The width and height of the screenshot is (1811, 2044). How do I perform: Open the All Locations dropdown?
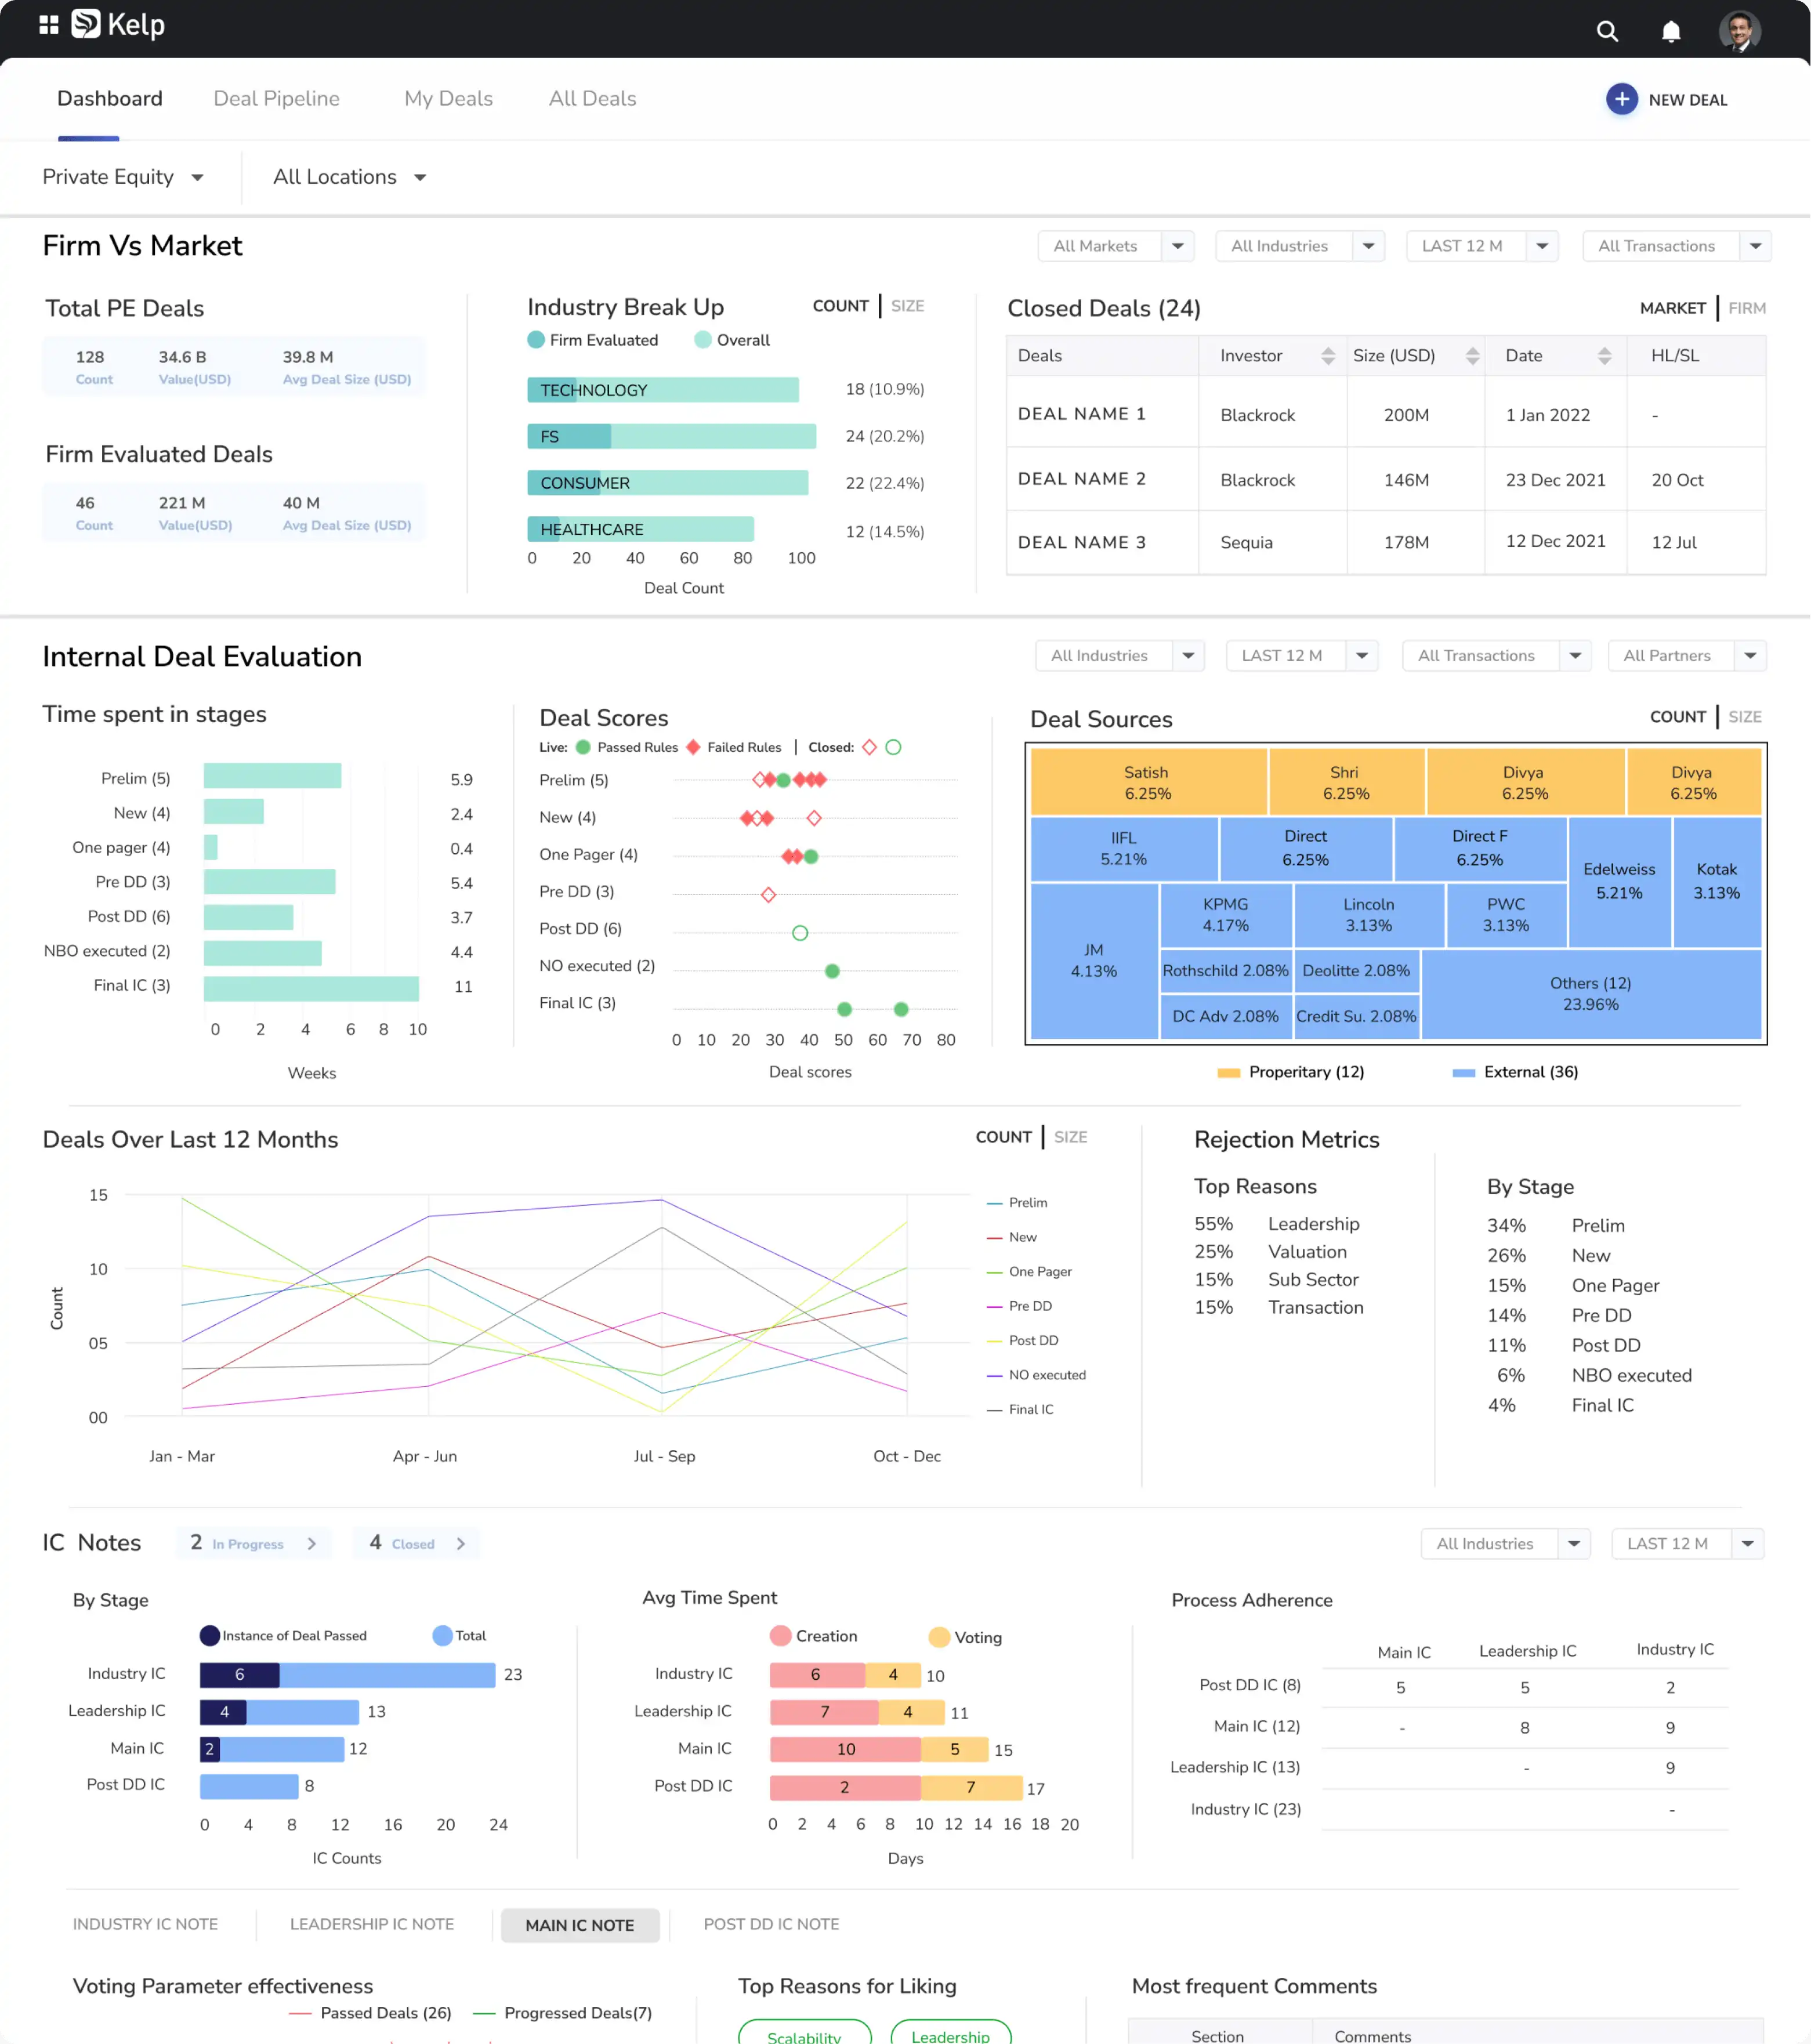(x=350, y=177)
